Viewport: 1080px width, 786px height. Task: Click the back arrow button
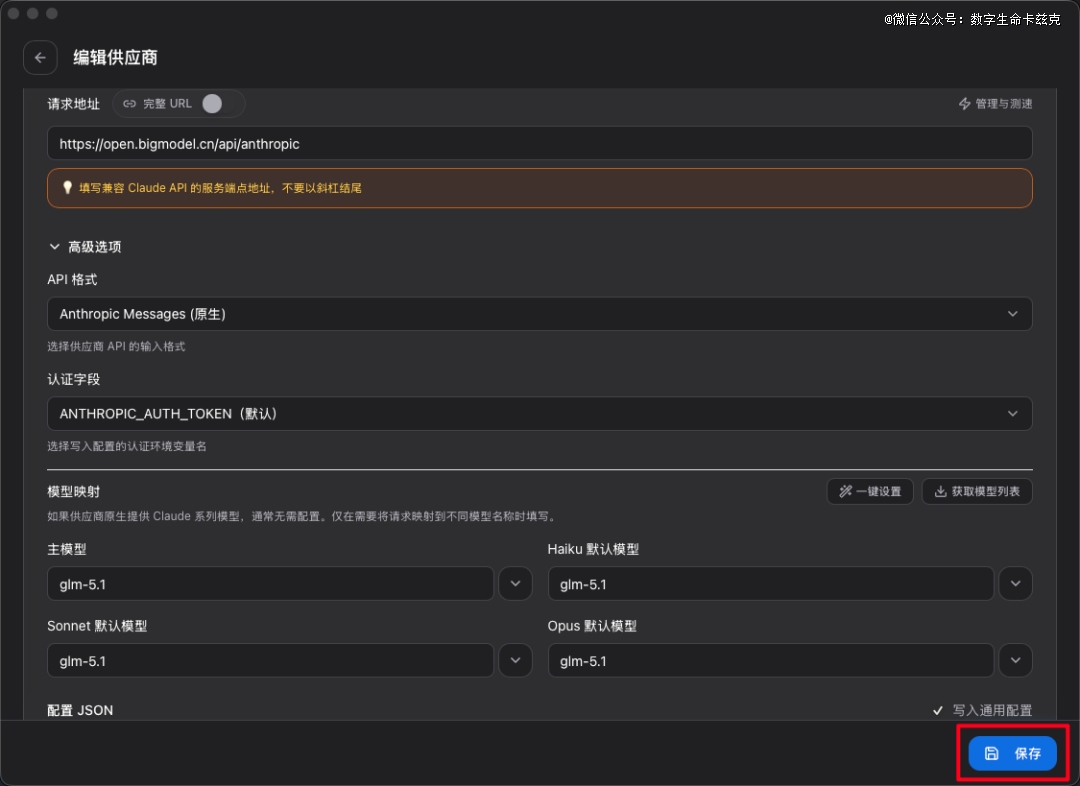pyautogui.click(x=40, y=58)
